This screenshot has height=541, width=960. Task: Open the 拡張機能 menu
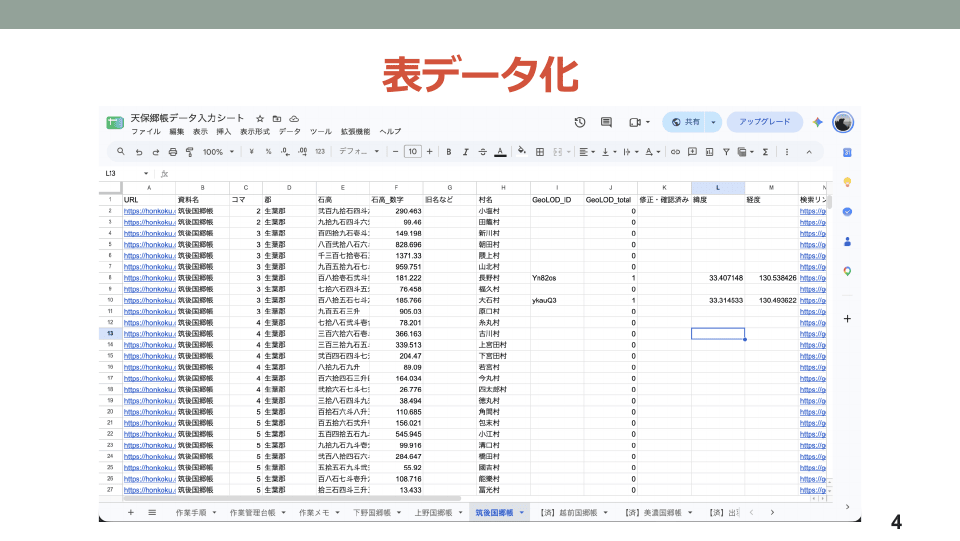coord(355,132)
